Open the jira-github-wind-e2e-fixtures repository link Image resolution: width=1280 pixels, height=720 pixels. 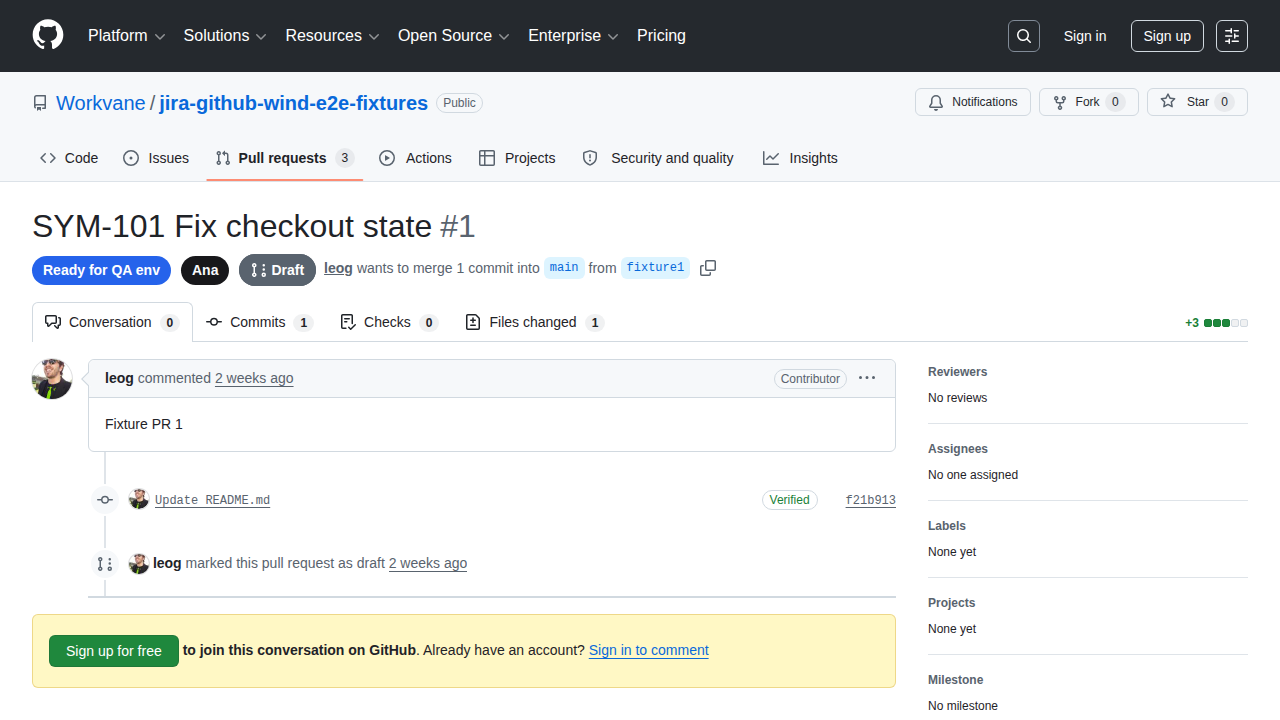294,103
